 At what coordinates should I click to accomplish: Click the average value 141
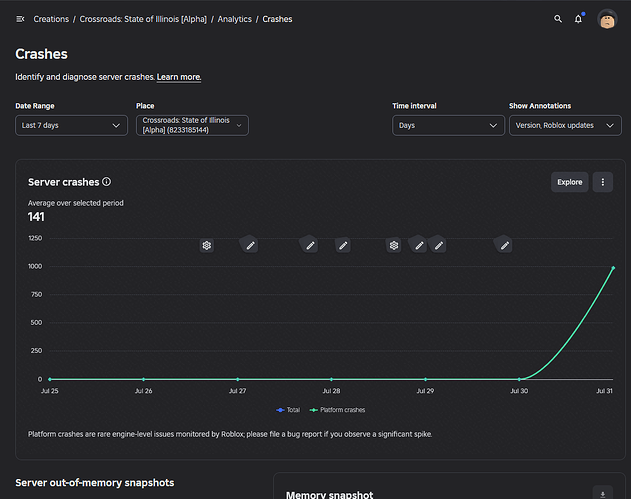(36, 217)
